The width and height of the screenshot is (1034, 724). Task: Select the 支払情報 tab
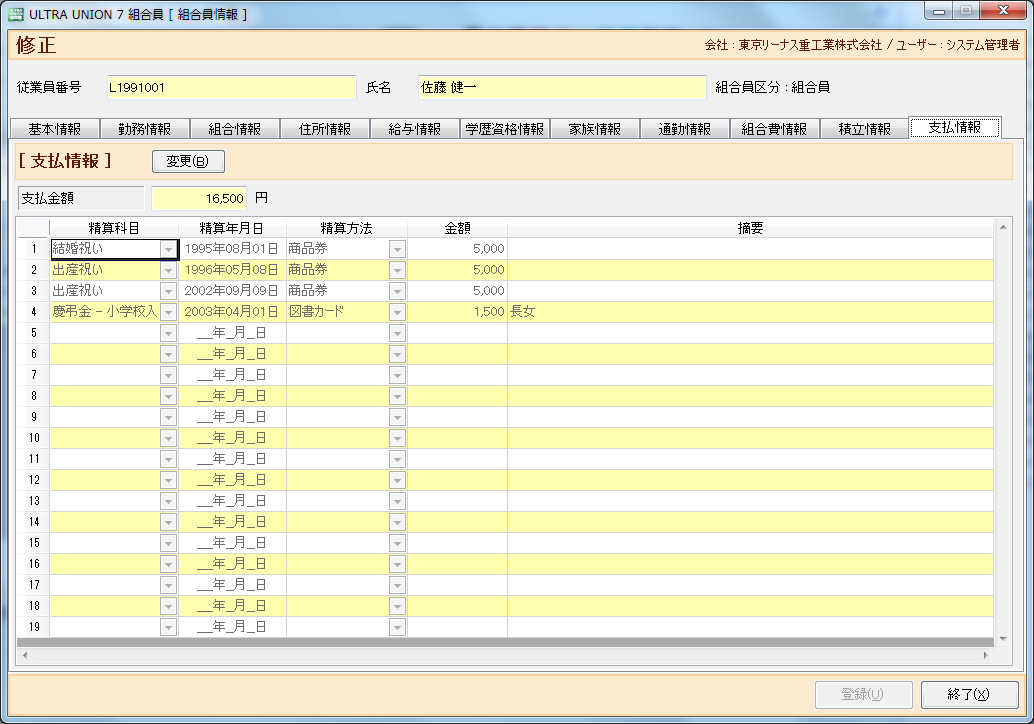(955, 127)
